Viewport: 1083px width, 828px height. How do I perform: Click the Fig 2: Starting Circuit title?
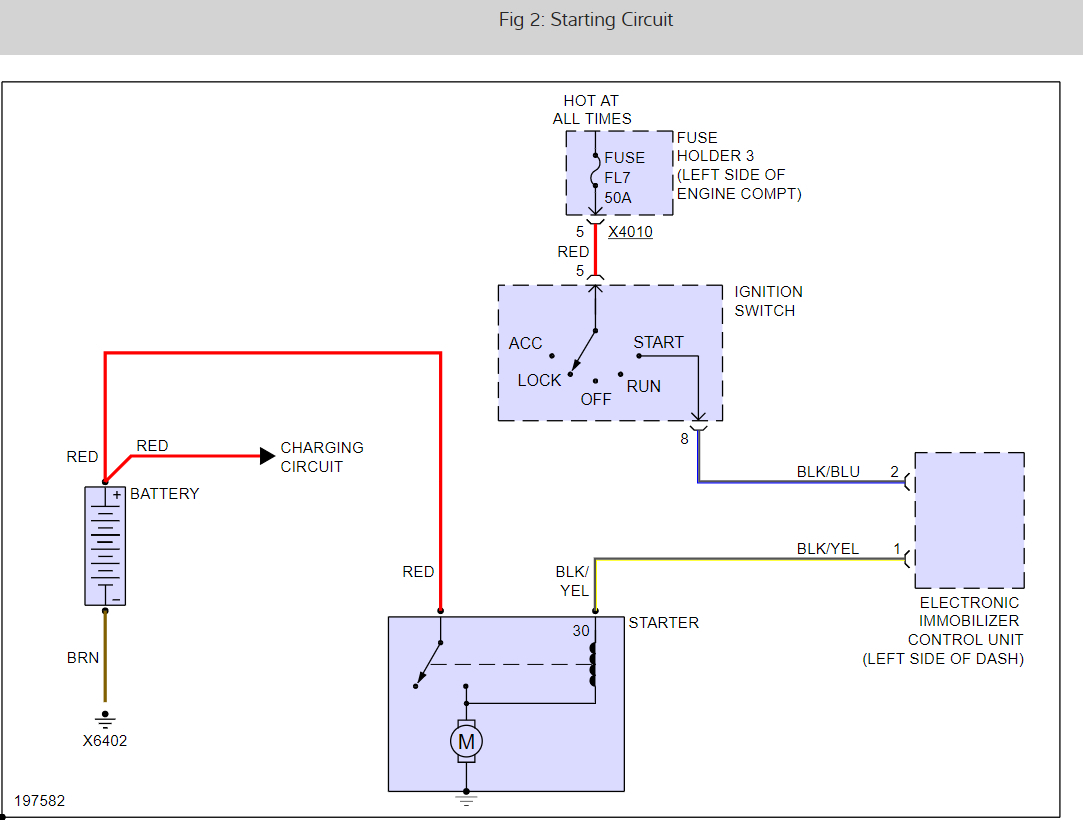585,19
